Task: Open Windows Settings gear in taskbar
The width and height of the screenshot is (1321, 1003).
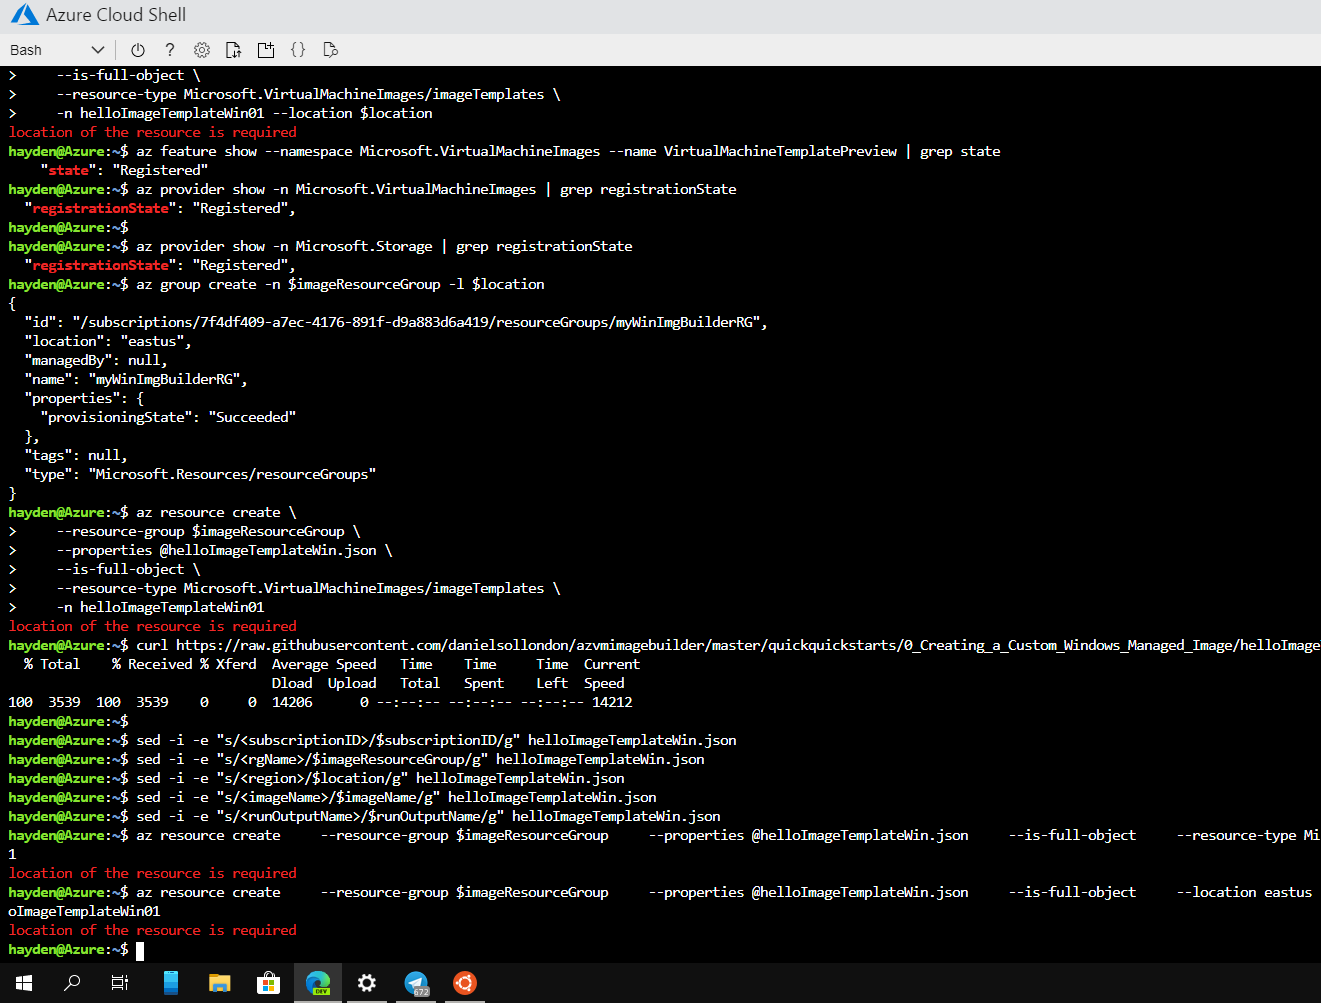Action: point(367,983)
